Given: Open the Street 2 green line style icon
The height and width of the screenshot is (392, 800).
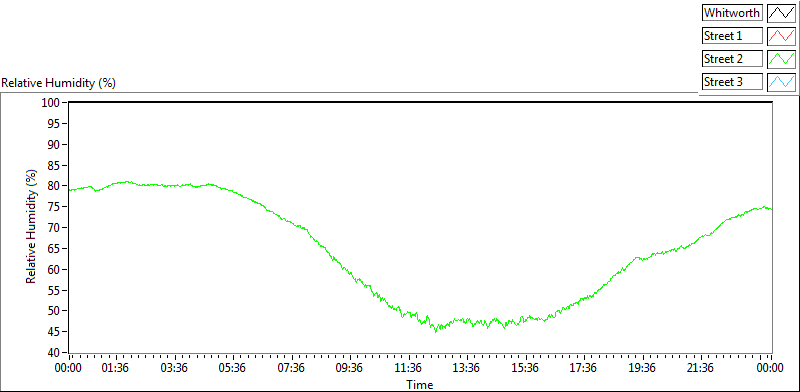Looking at the screenshot, I should coord(781,59).
